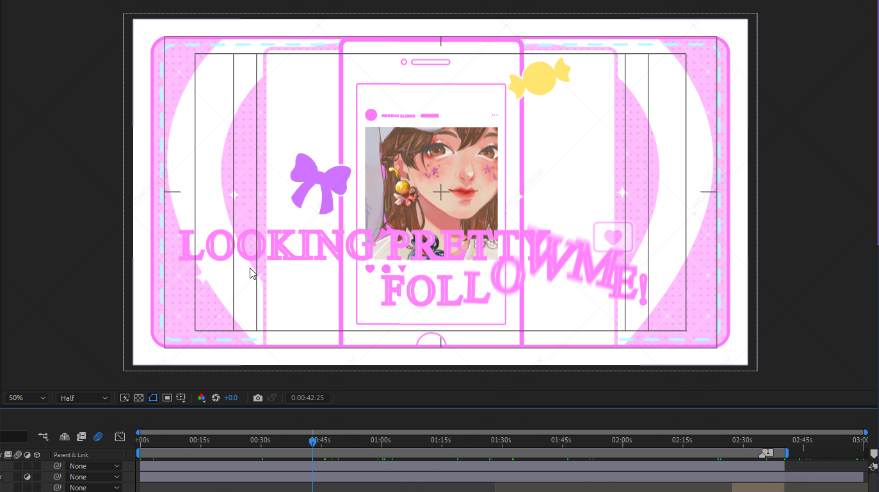The height and width of the screenshot is (492, 879).
Task: Select the purple bow graphic in the viewer
Action: coord(320,183)
